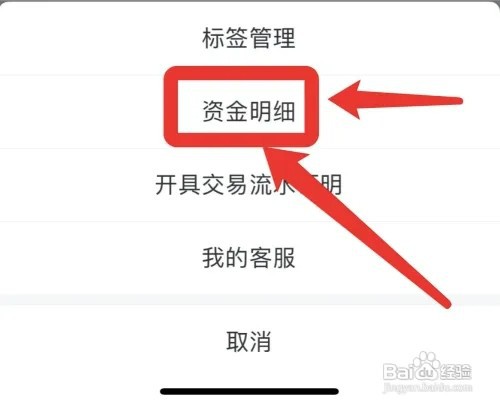Screen dimensions: 500x405
Task: Click the tail of the diagonal red arrow
Action: coord(445,302)
